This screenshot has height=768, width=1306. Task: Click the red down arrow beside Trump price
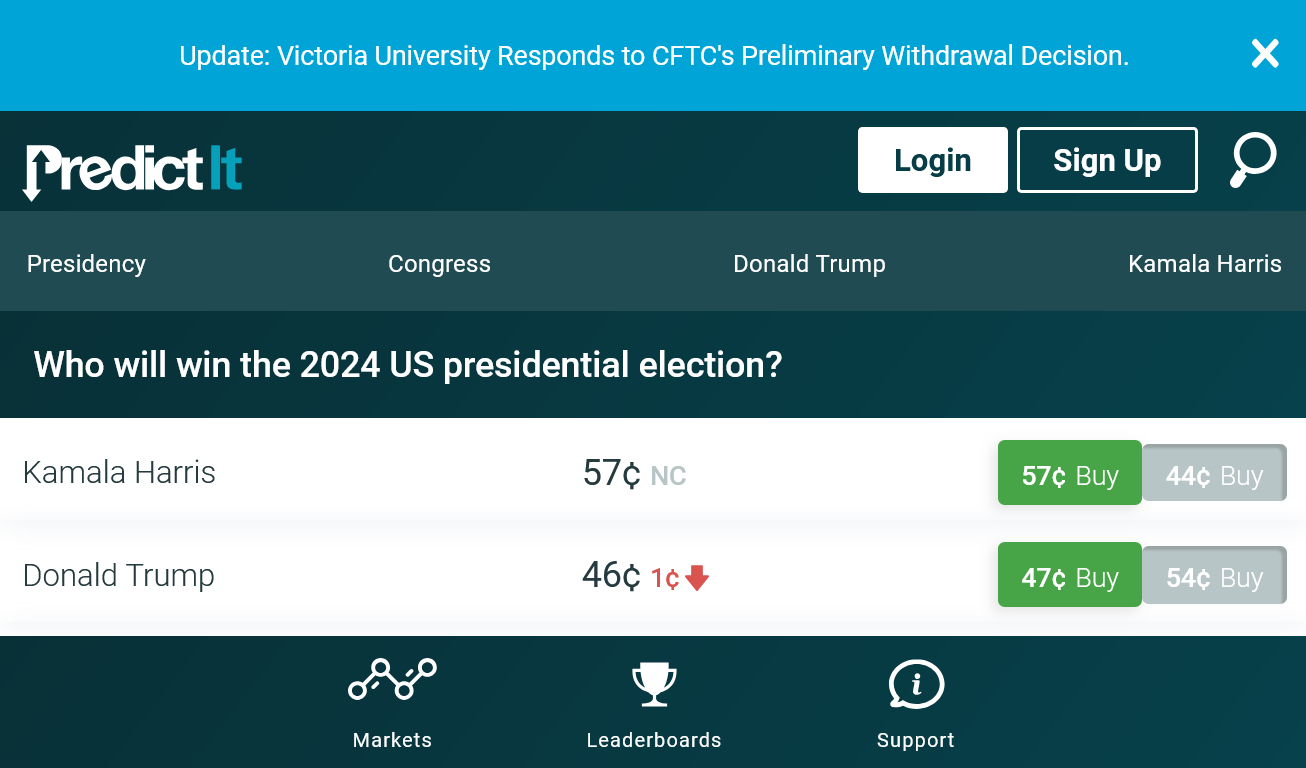(x=697, y=578)
